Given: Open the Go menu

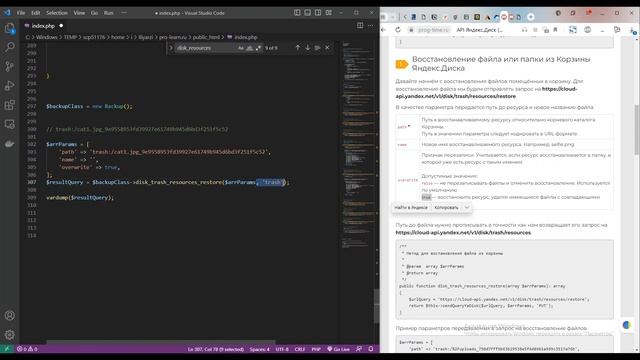Looking at the screenshot, I should pyautogui.click(x=94, y=13).
